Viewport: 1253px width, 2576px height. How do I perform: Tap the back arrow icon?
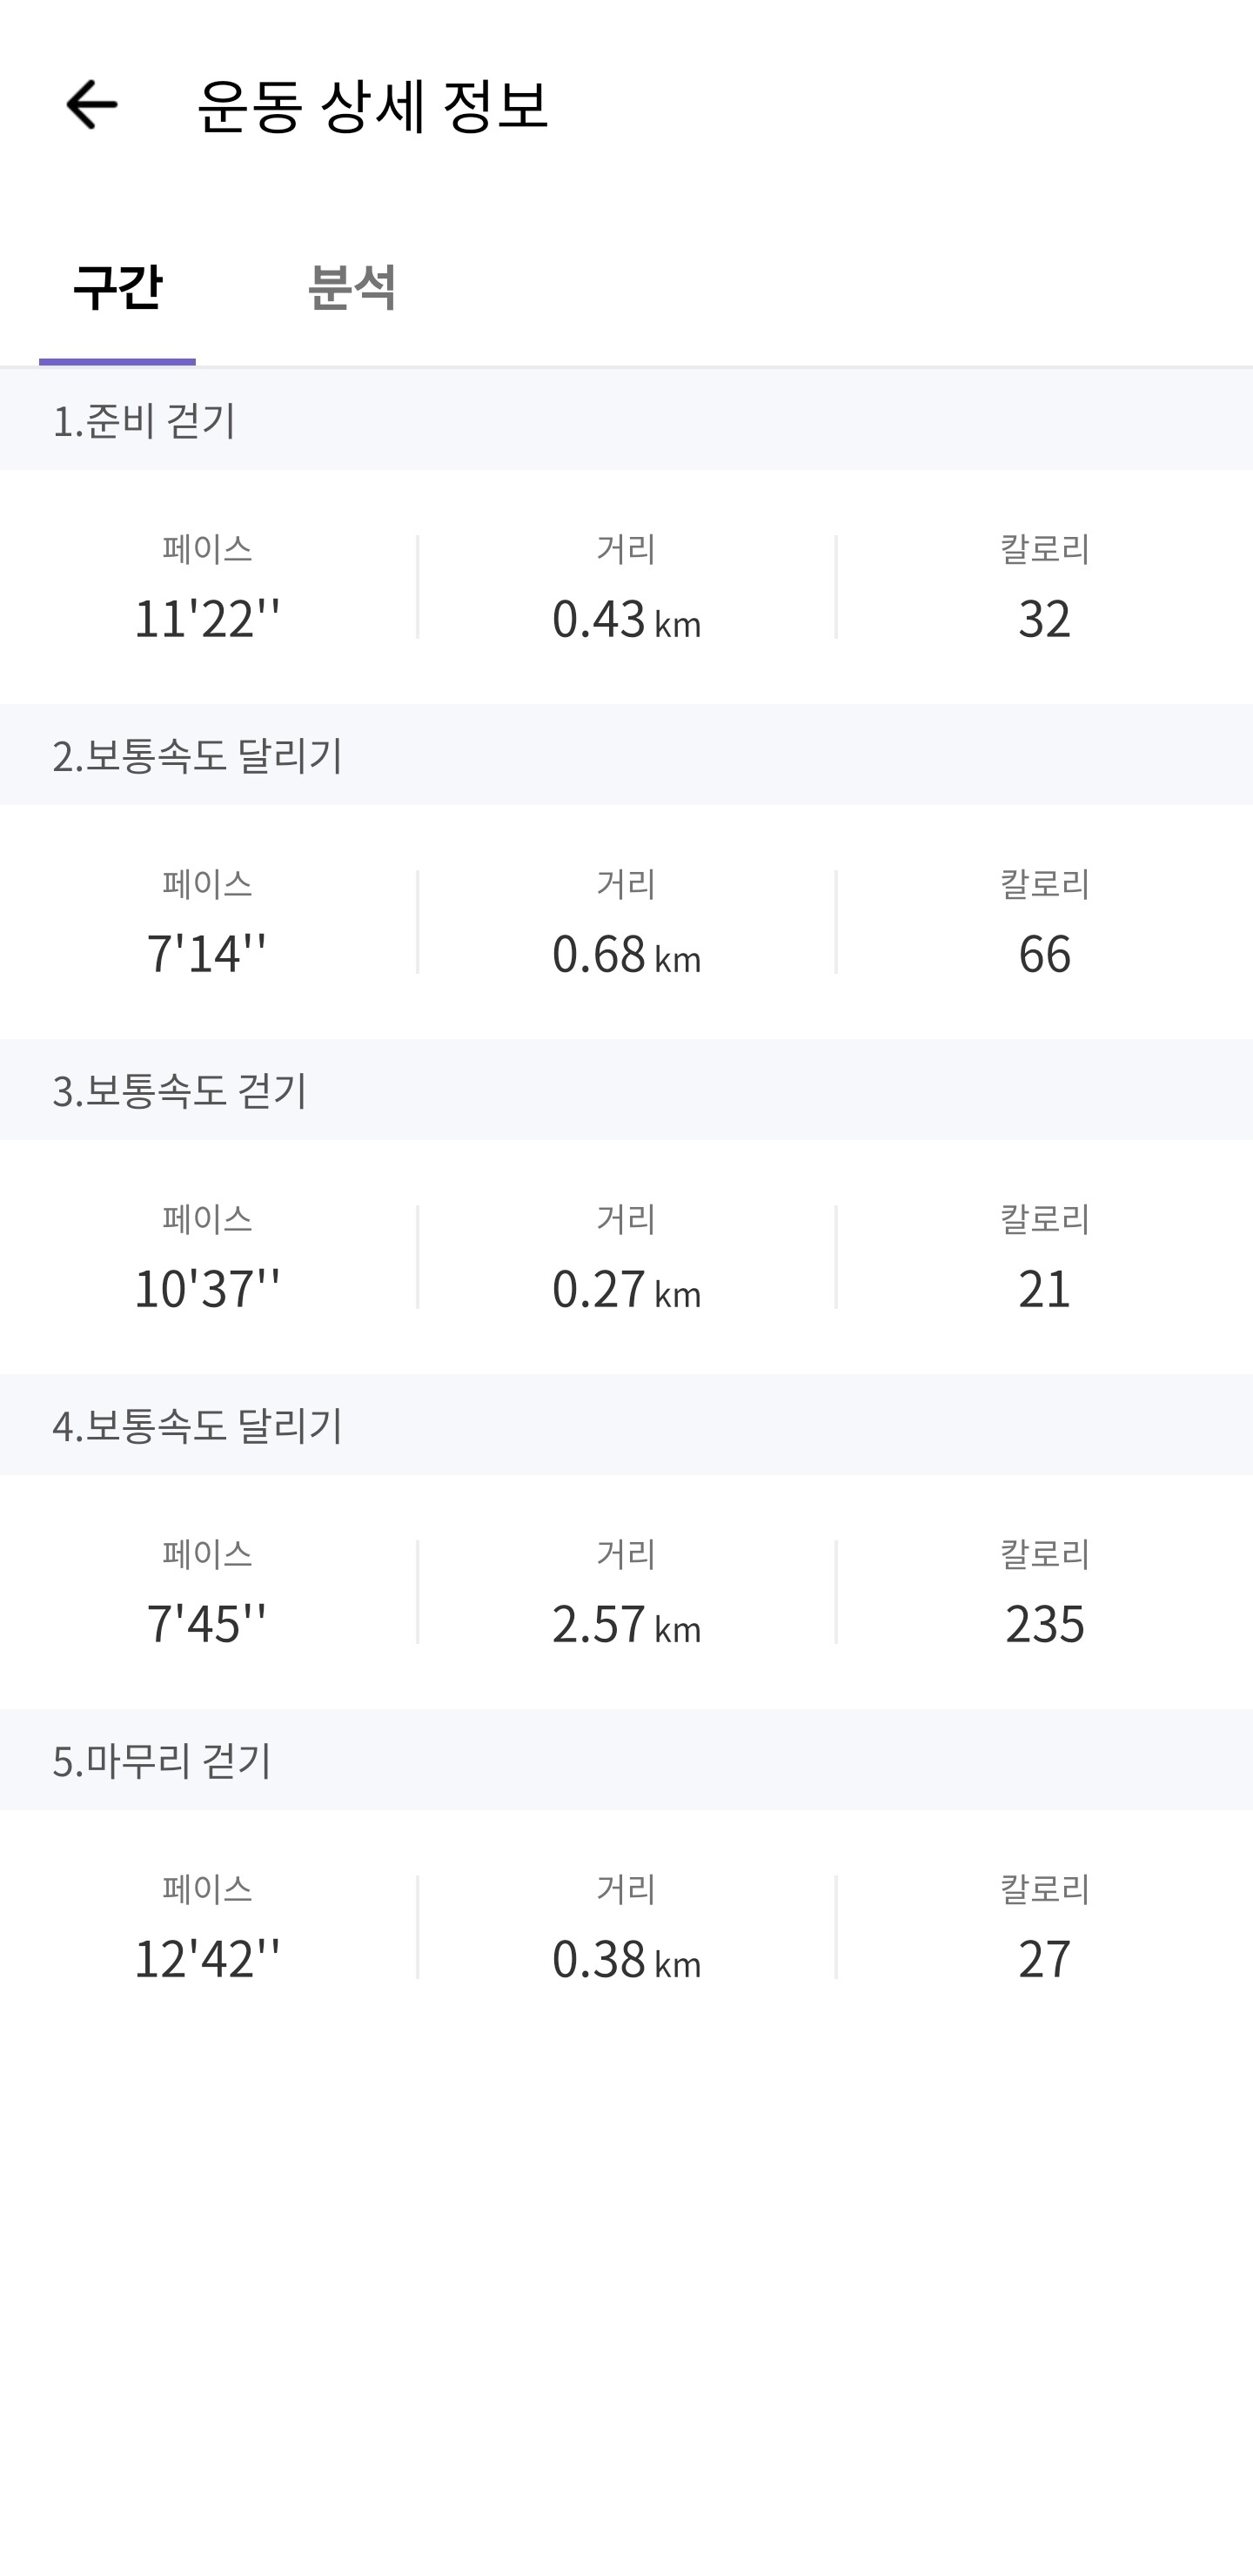tap(91, 104)
